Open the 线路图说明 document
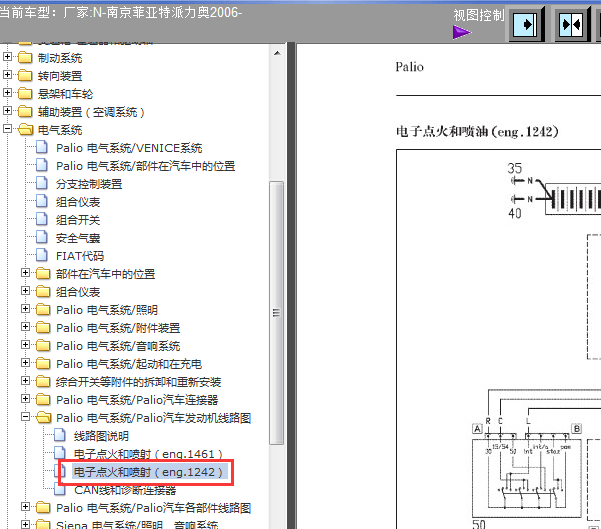This screenshot has height=529, width=601. [101, 436]
